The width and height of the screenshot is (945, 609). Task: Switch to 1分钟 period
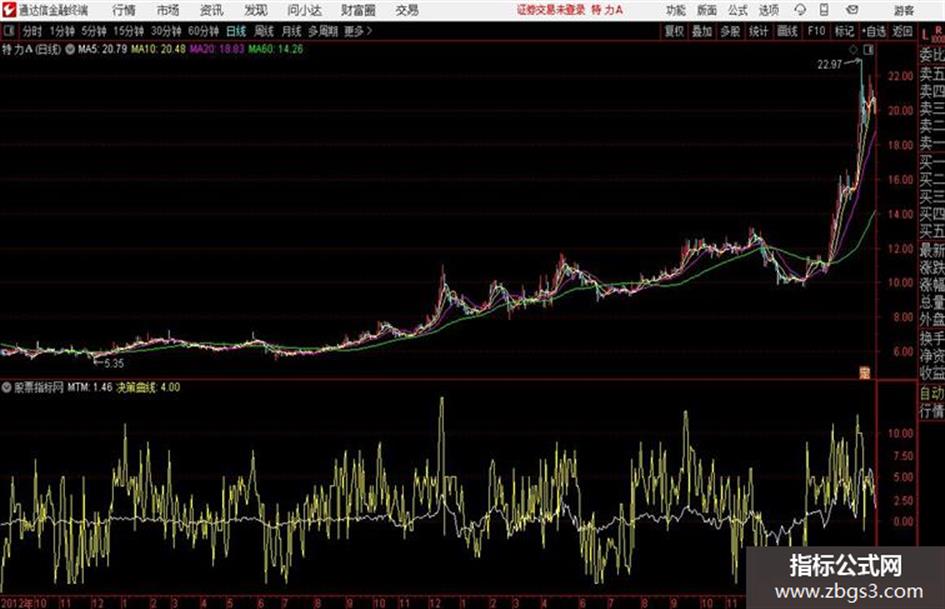click(62, 31)
